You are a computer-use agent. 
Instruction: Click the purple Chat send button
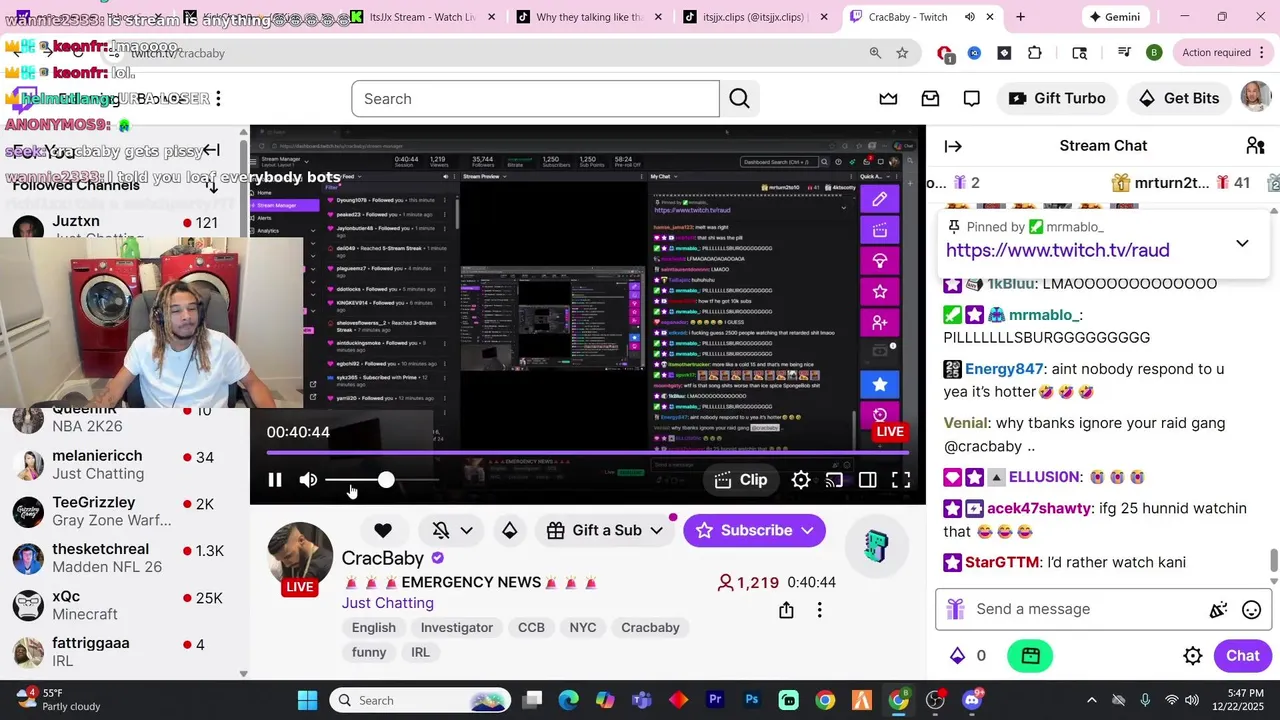[x=1242, y=656]
